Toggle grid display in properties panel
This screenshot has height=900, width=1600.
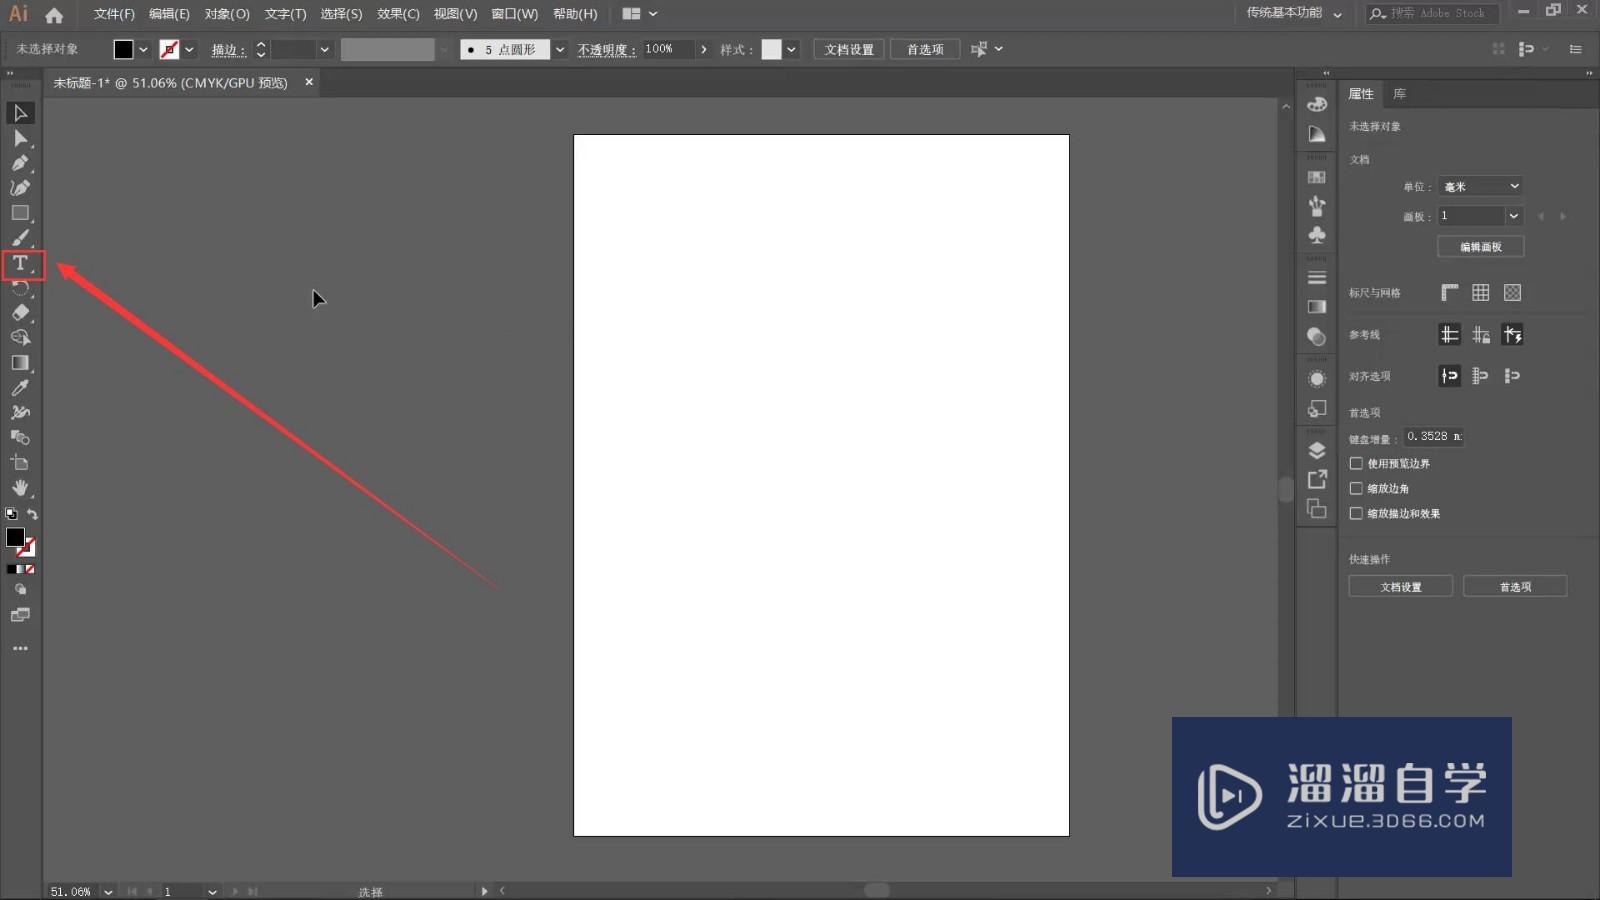click(x=1481, y=292)
